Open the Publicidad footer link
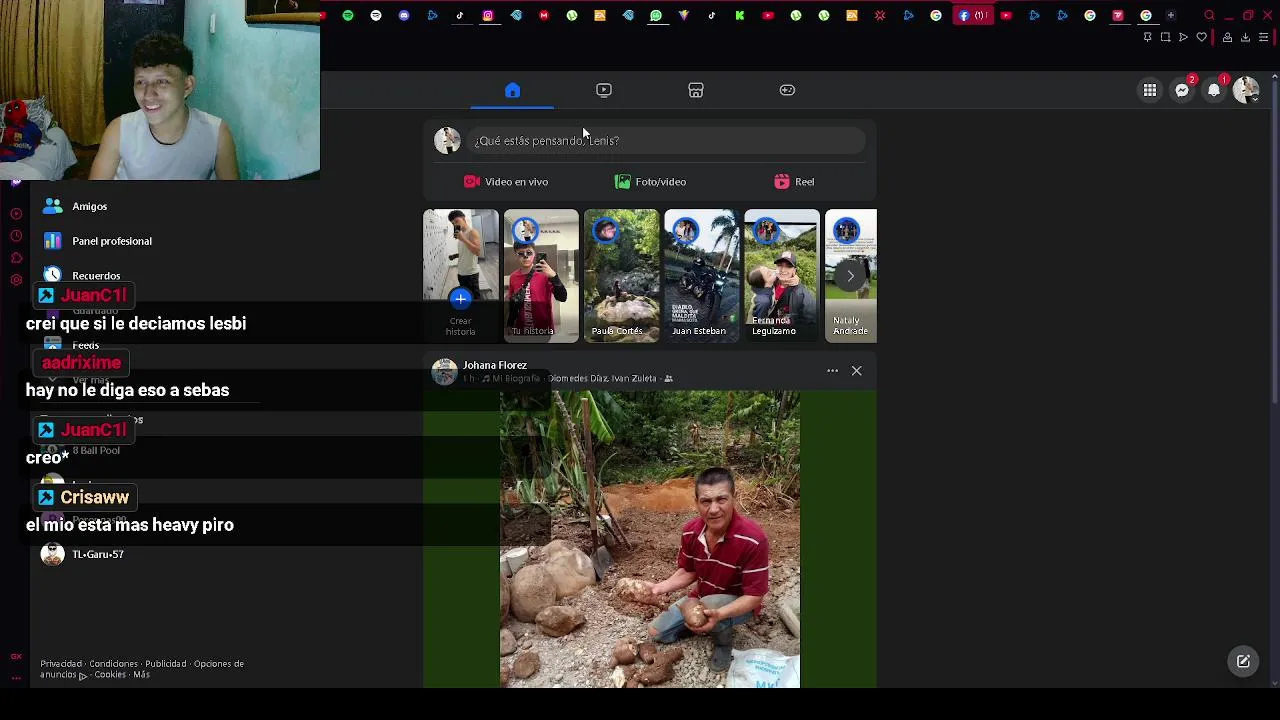 165,664
